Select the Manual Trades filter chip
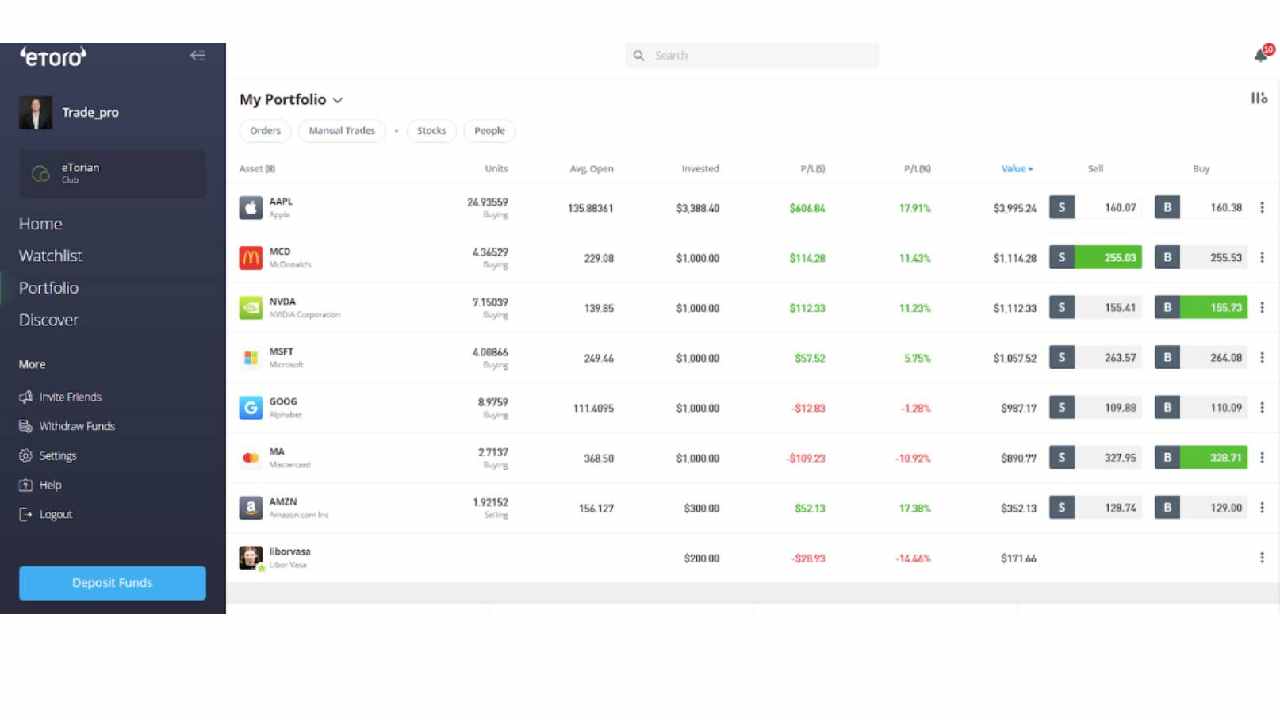This screenshot has height=720, width=1280. coord(341,131)
